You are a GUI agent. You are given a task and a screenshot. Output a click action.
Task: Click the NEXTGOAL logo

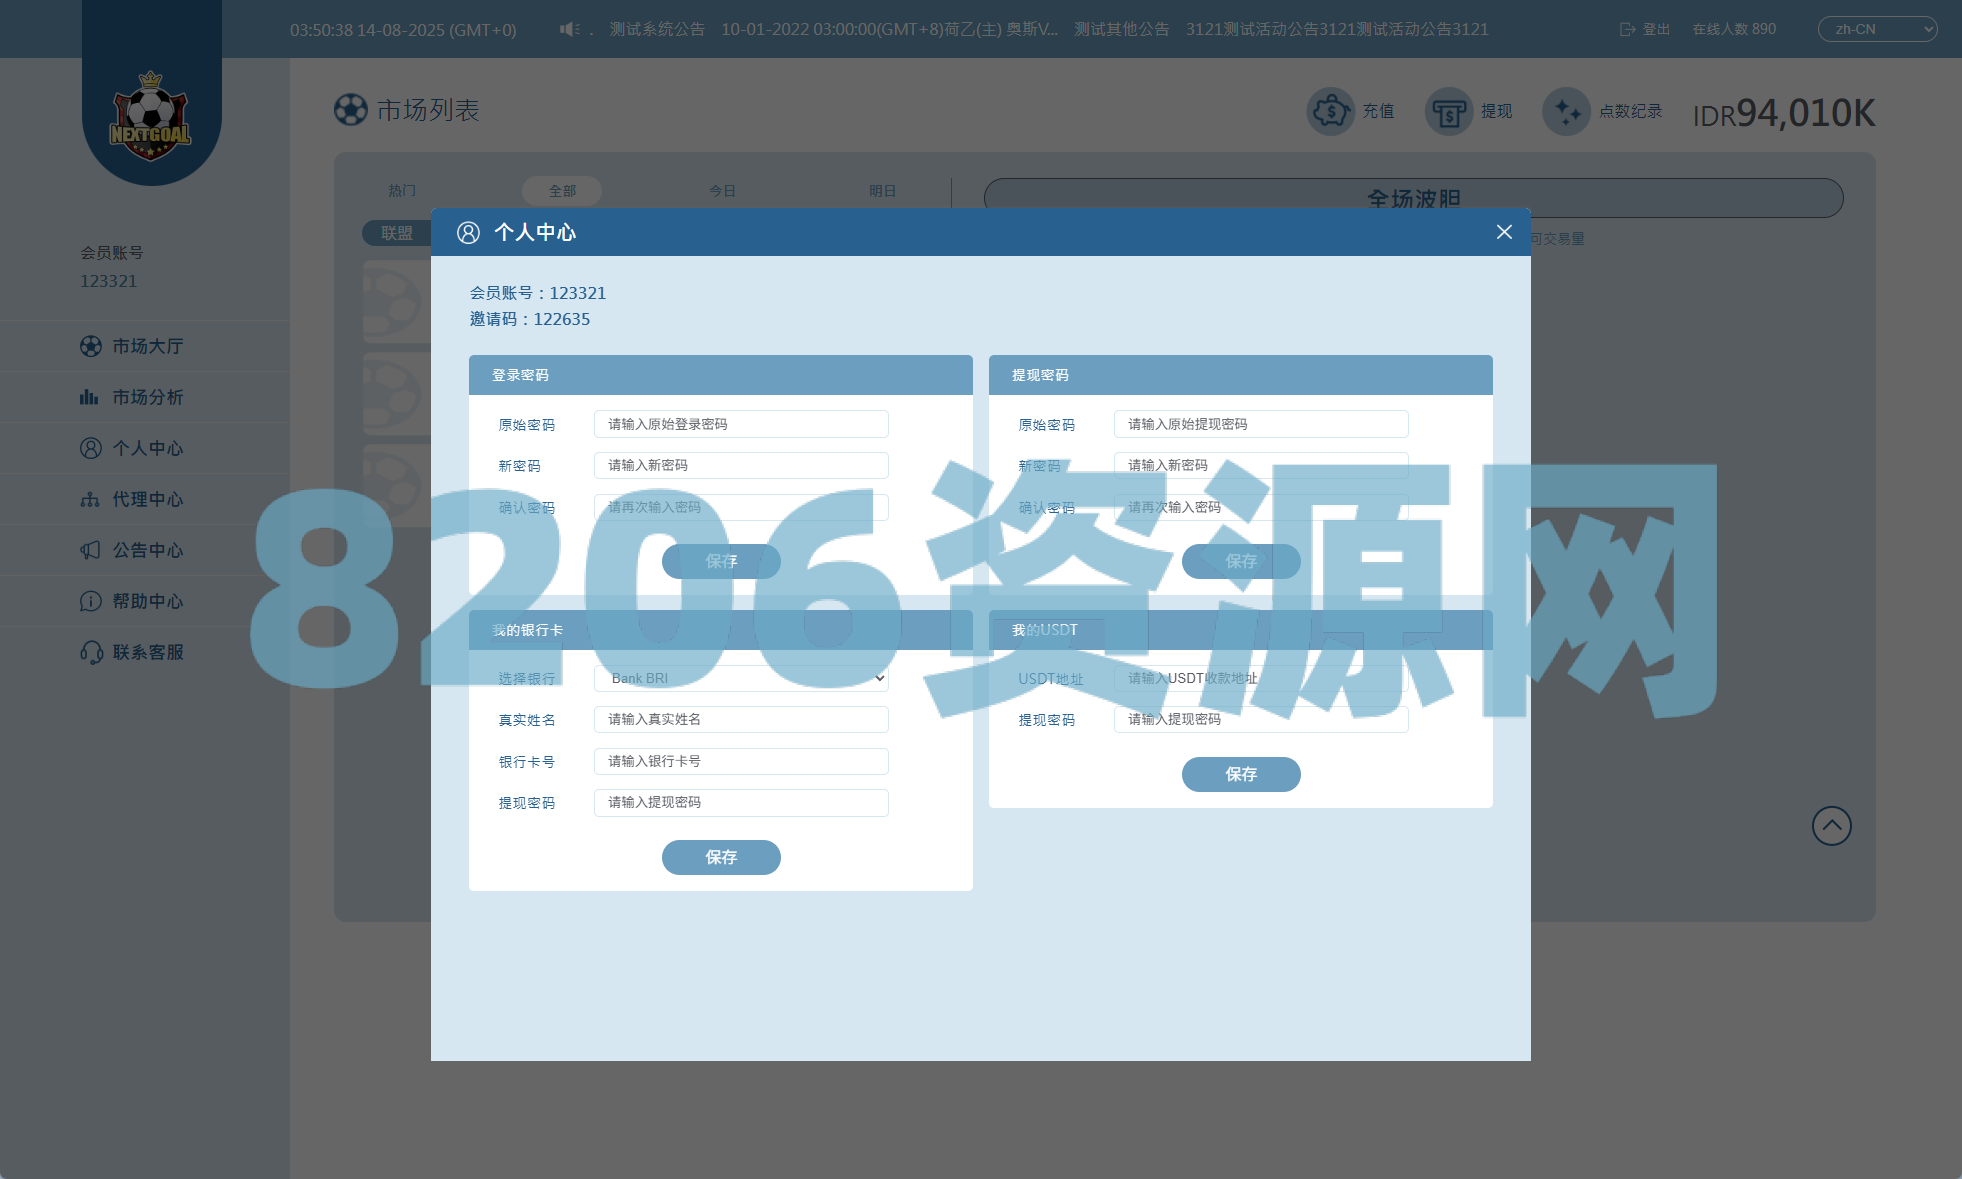tap(150, 117)
